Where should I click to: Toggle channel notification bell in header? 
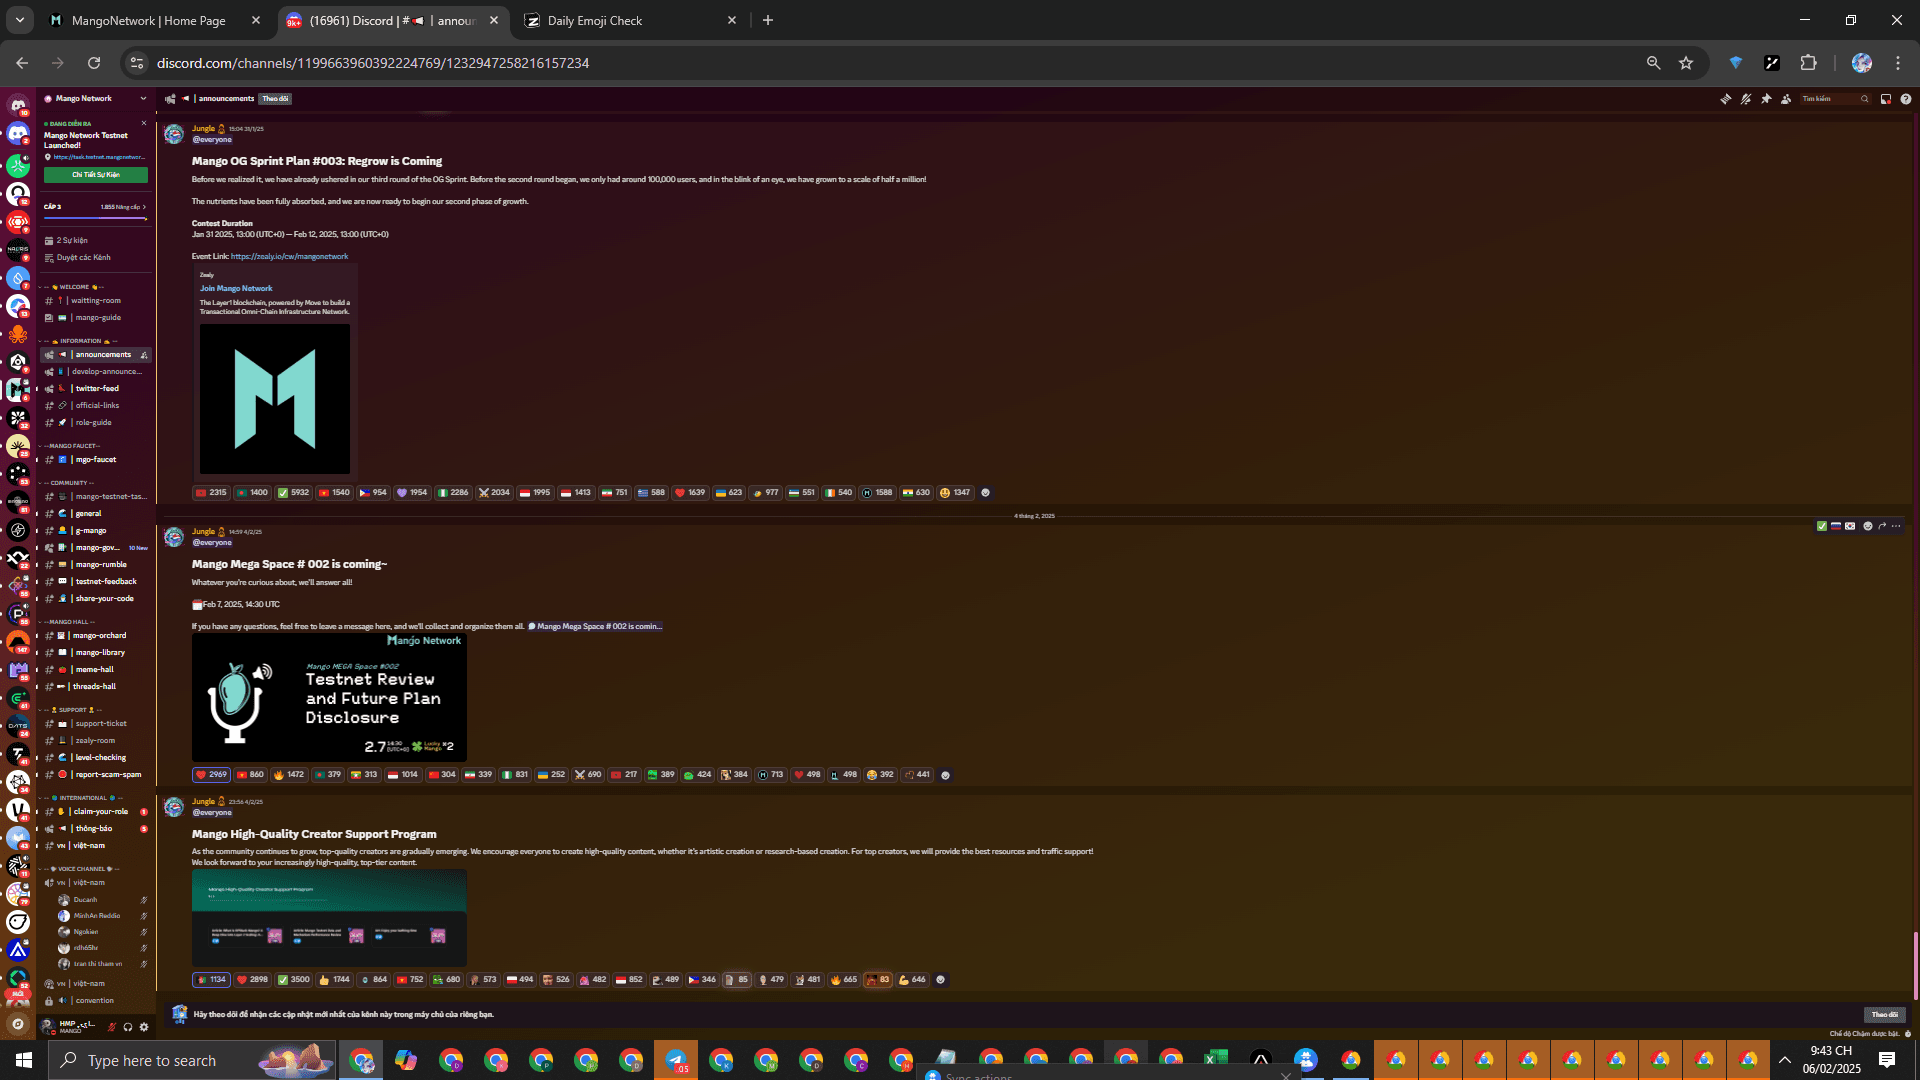pyautogui.click(x=1746, y=99)
